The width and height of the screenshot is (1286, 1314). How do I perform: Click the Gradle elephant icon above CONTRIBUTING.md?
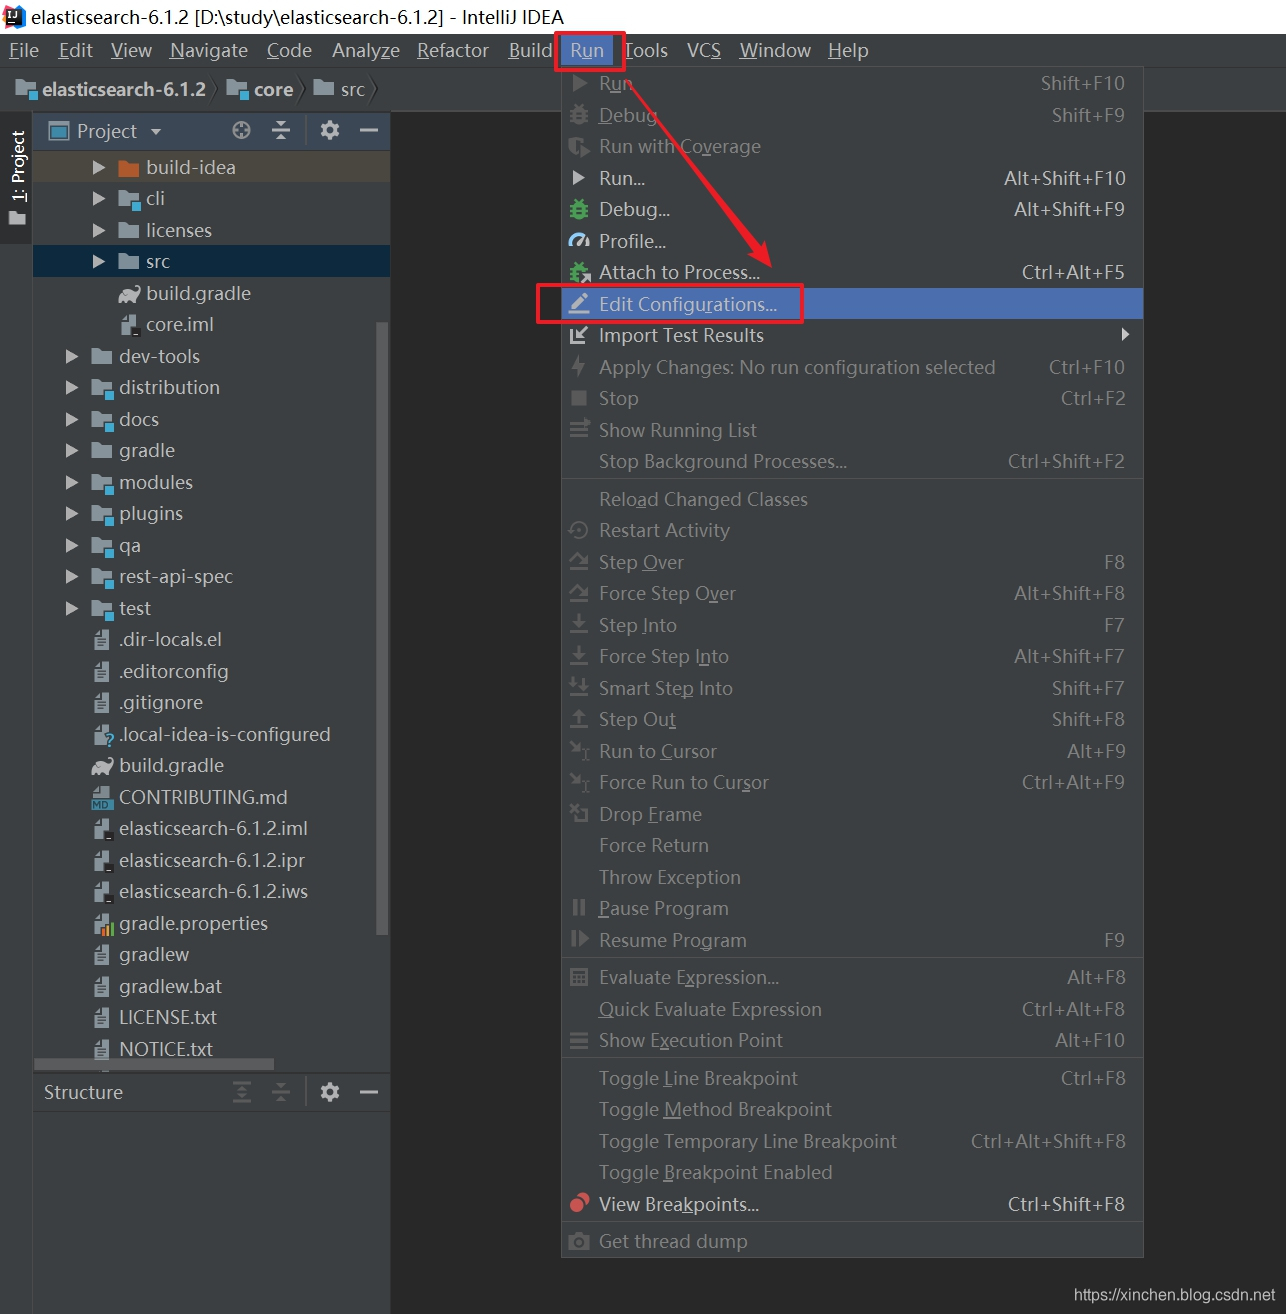(x=102, y=765)
